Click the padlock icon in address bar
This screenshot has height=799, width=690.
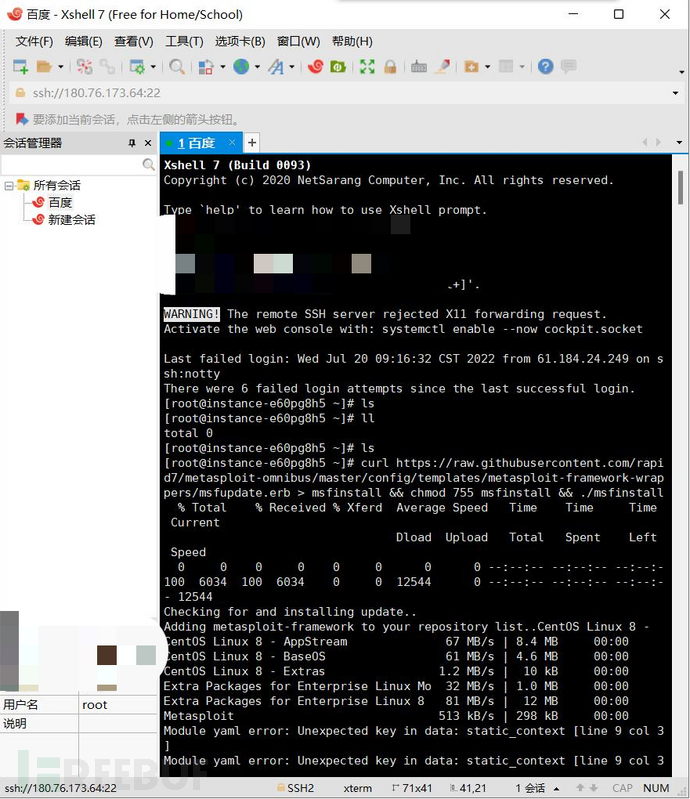20,93
